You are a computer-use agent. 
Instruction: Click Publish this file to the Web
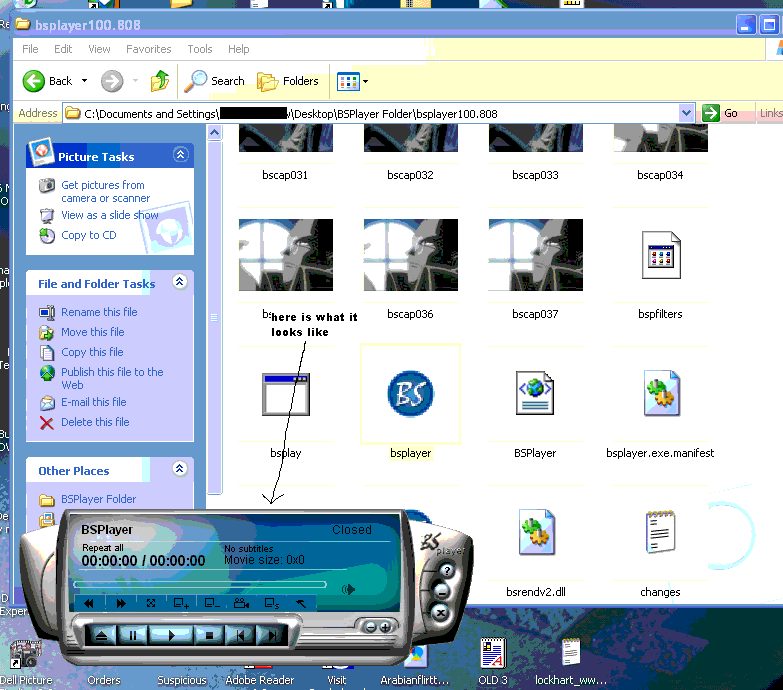(x=112, y=378)
